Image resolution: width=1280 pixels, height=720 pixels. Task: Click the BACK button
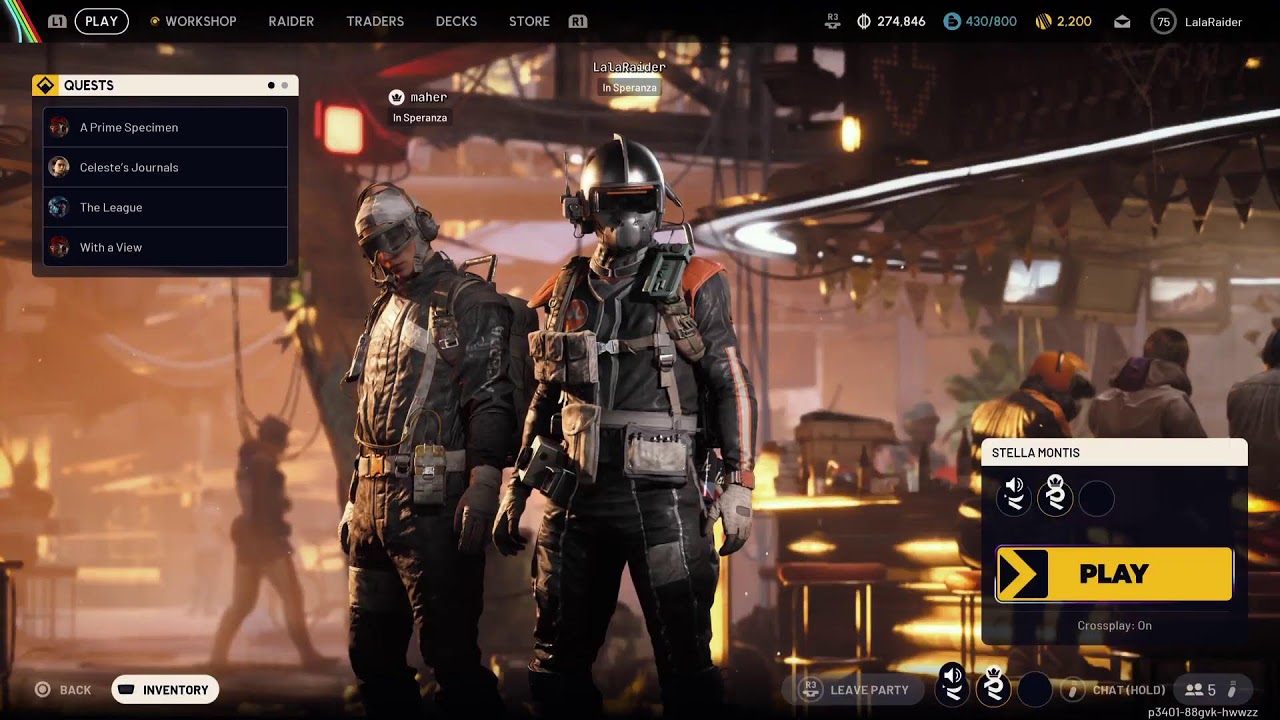[64, 690]
